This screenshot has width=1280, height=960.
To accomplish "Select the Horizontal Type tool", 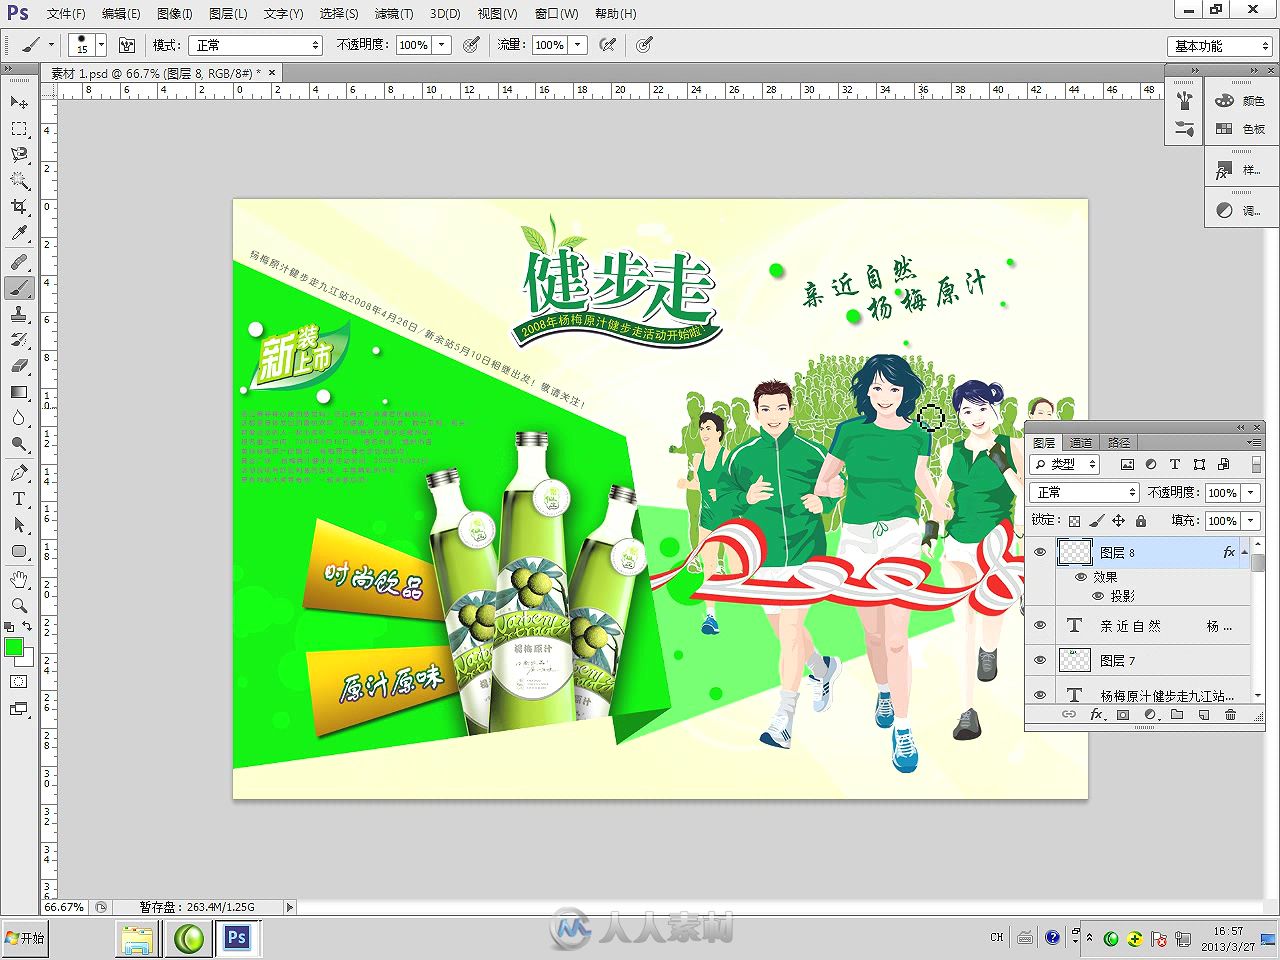I will pos(19,499).
